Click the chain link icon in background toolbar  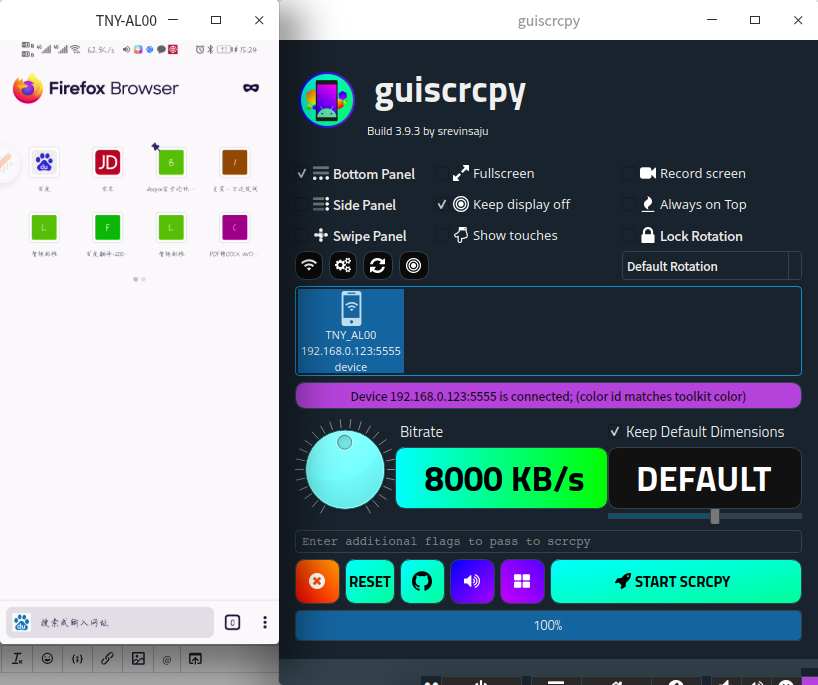[107, 659]
